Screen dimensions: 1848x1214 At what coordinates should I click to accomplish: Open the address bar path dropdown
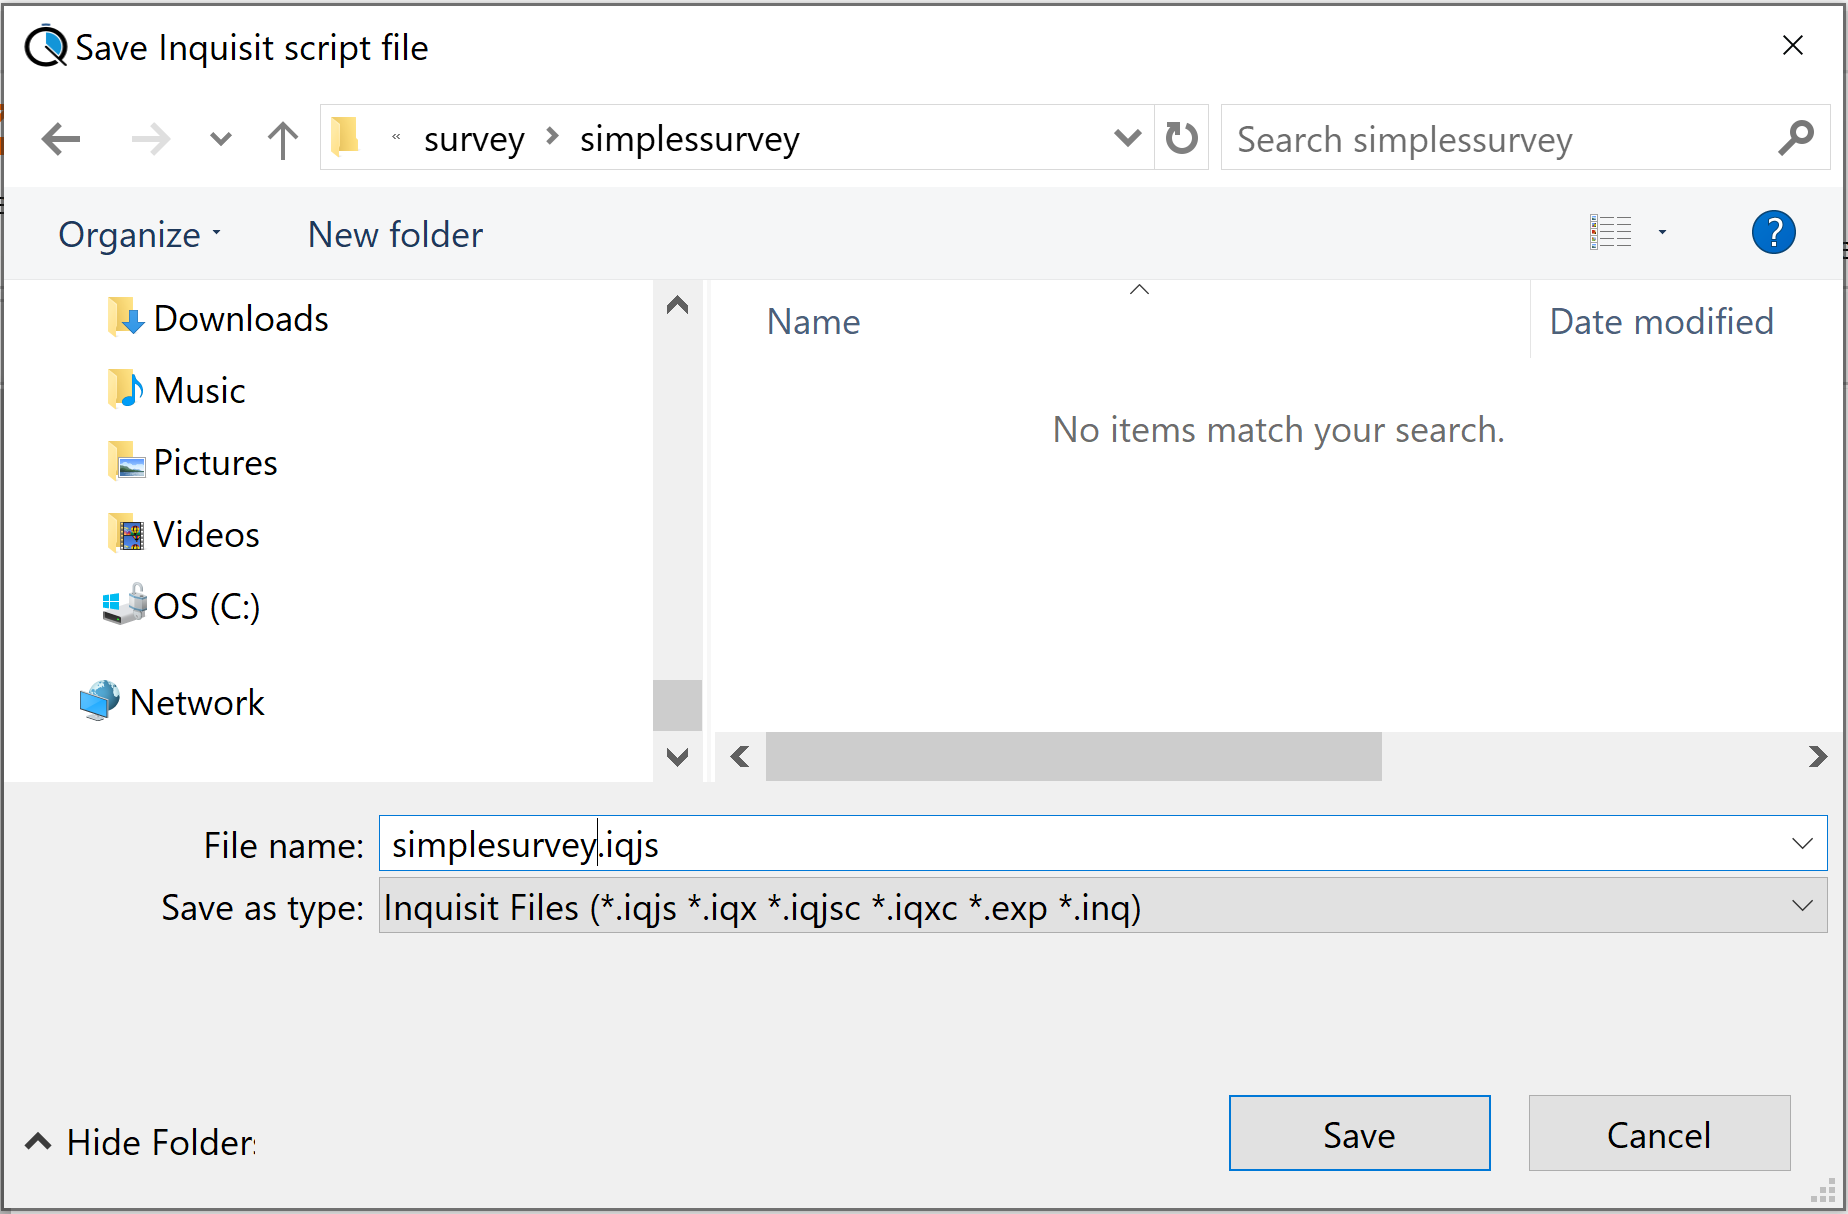coord(1127,138)
